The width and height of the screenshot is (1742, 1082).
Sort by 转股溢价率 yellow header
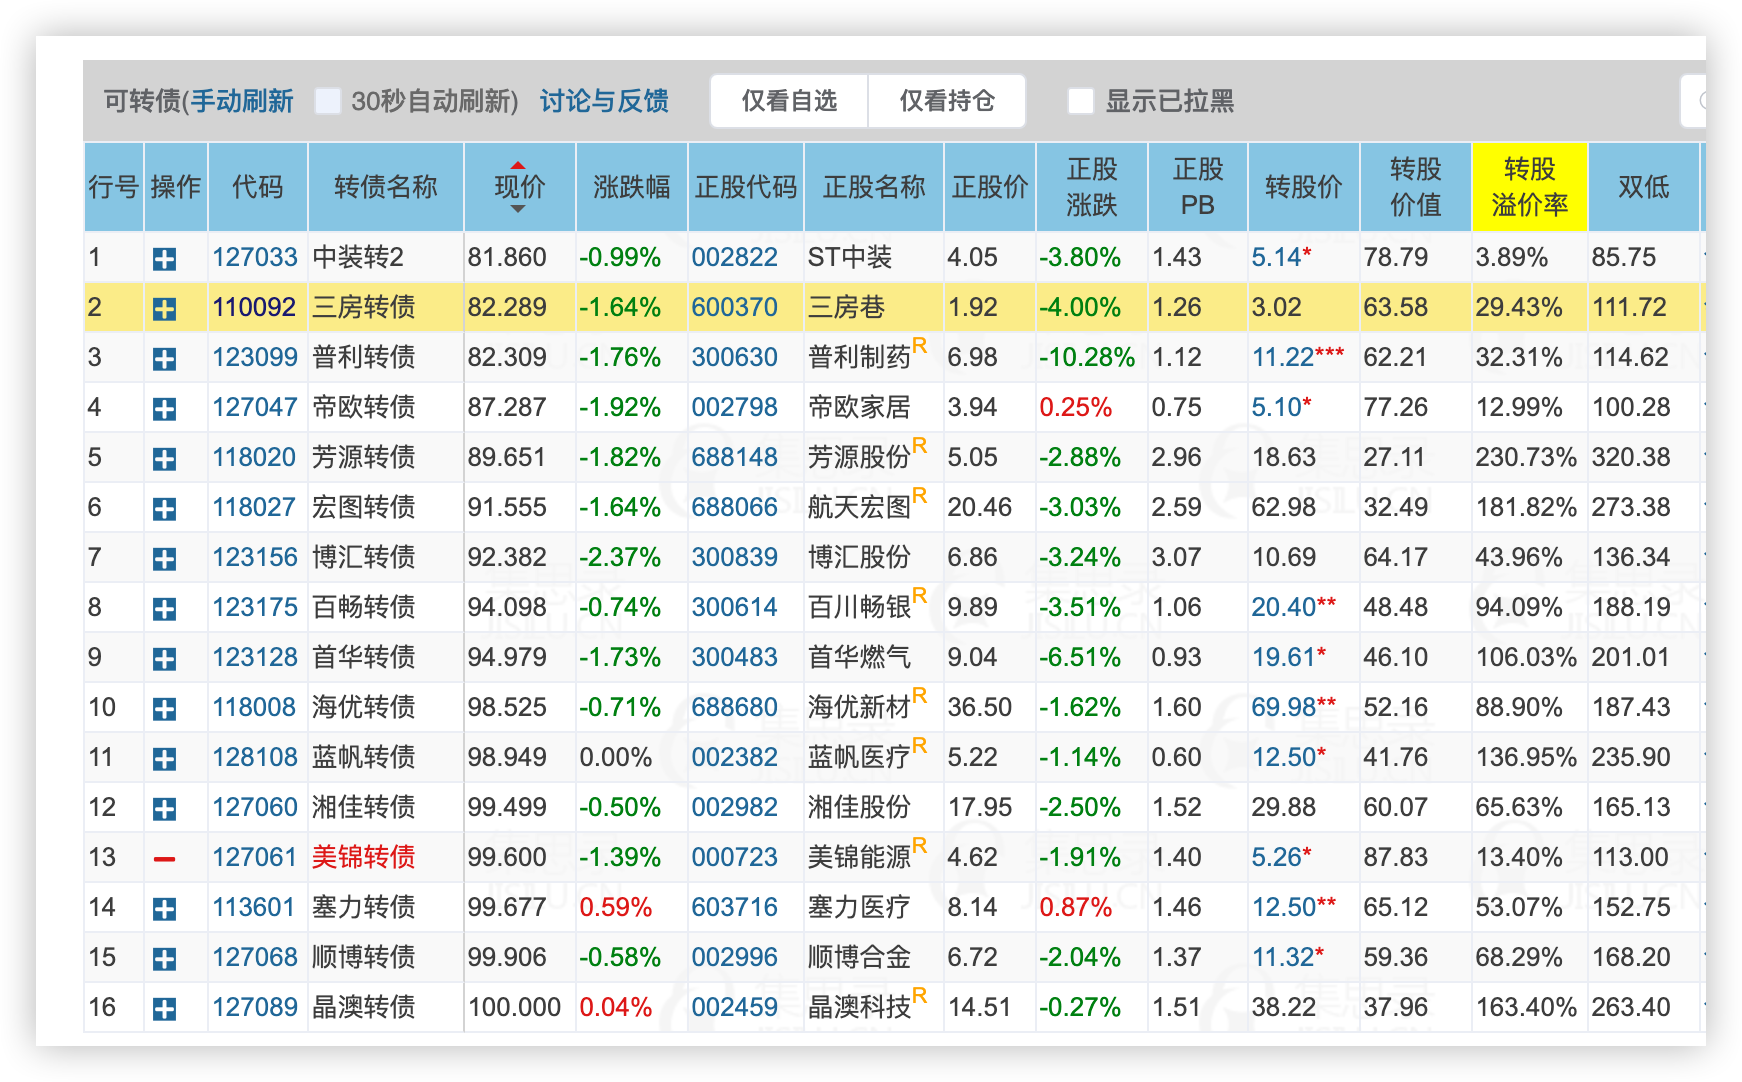[1529, 187]
